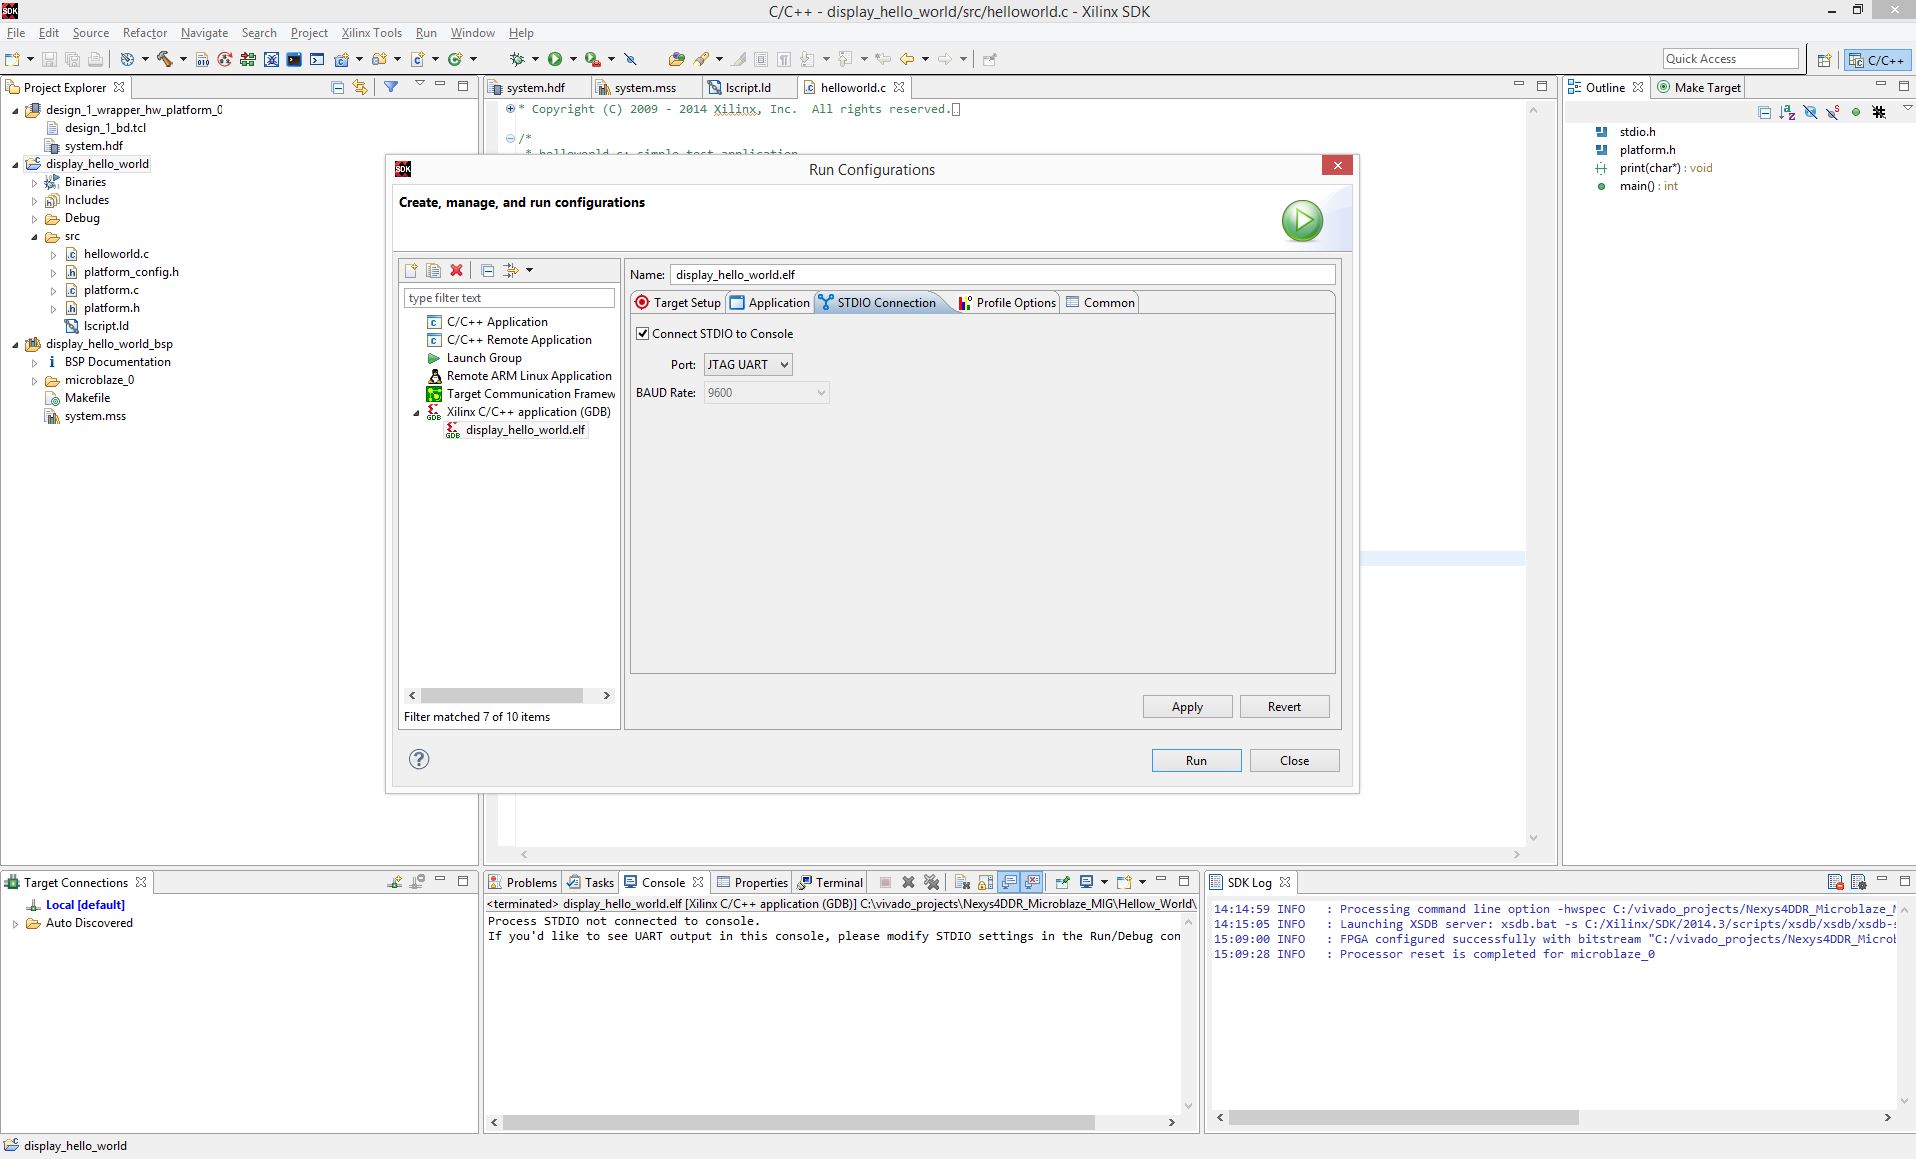Screen dimensions: 1916x1159
Task: Click the type filter text field
Action: pyautogui.click(x=509, y=297)
